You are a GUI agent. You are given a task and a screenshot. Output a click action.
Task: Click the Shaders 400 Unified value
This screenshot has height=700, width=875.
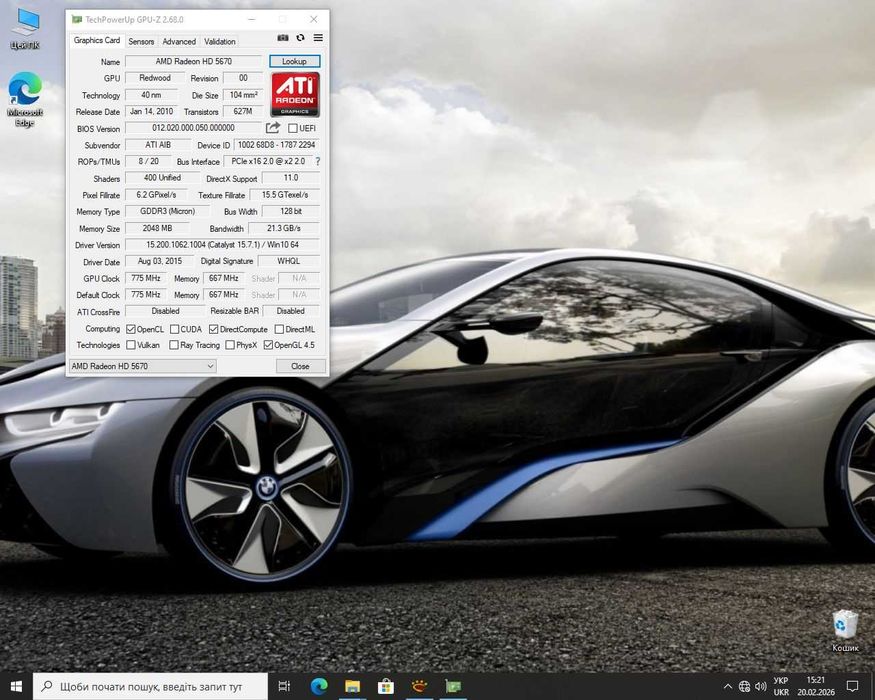tap(162, 178)
